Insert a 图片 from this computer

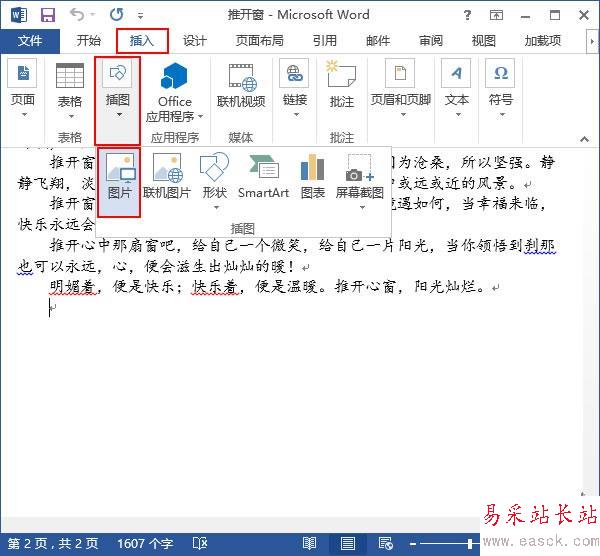click(x=119, y=183)
